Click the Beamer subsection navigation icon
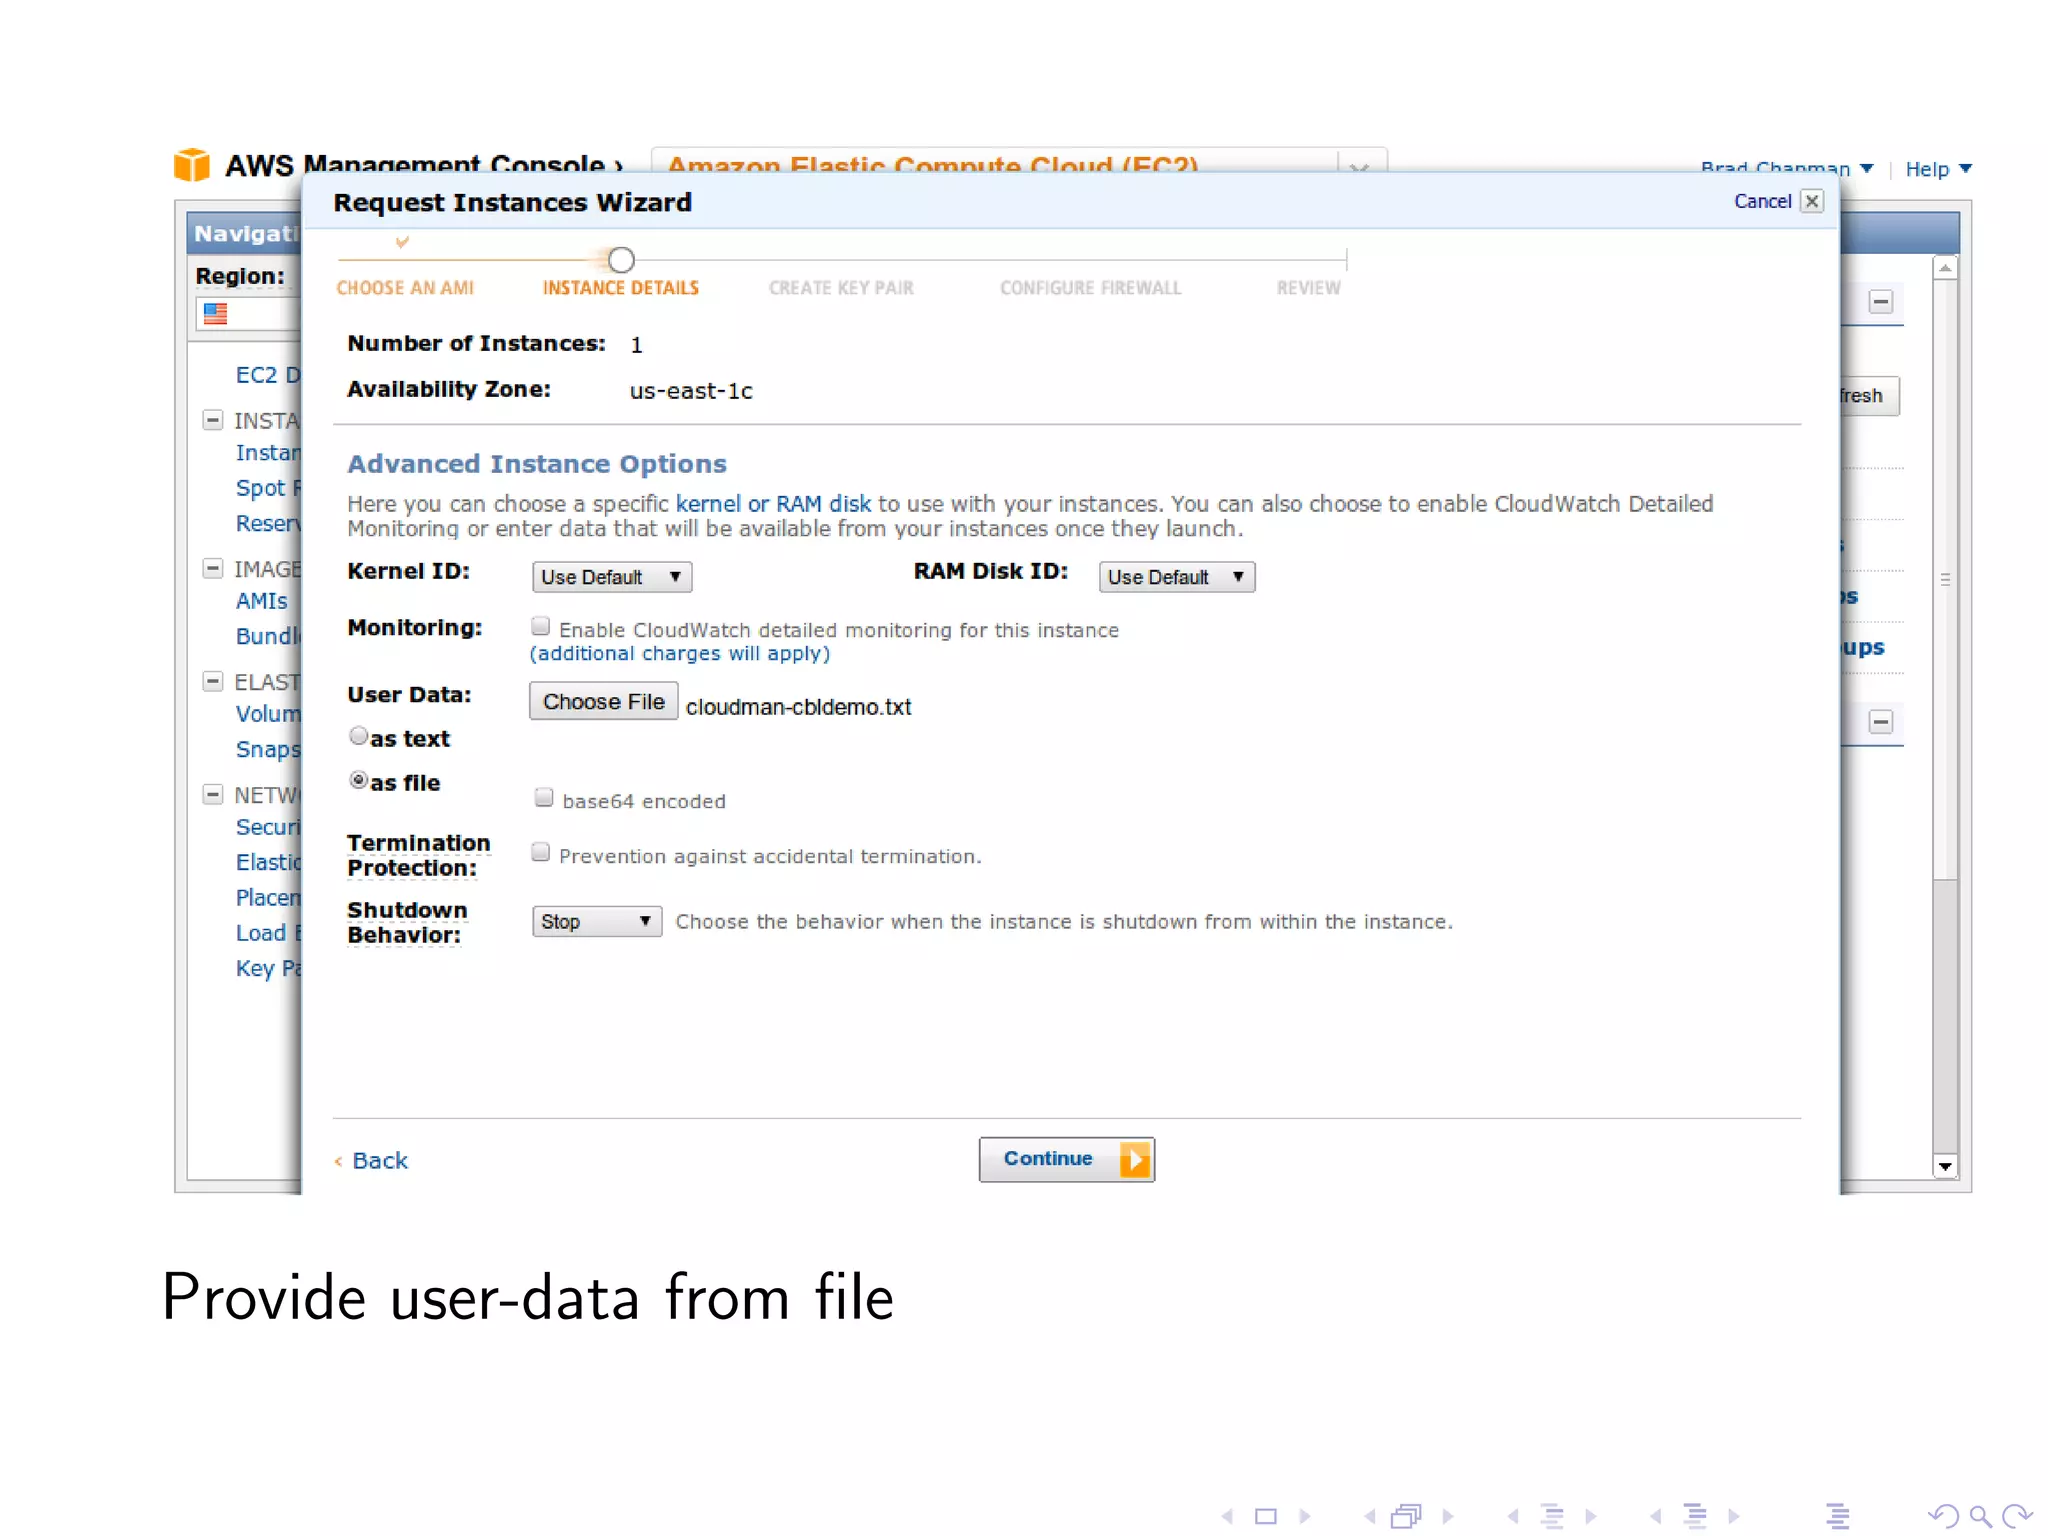Viewport: 2048px width, 1536px height. point(1552,1516)
